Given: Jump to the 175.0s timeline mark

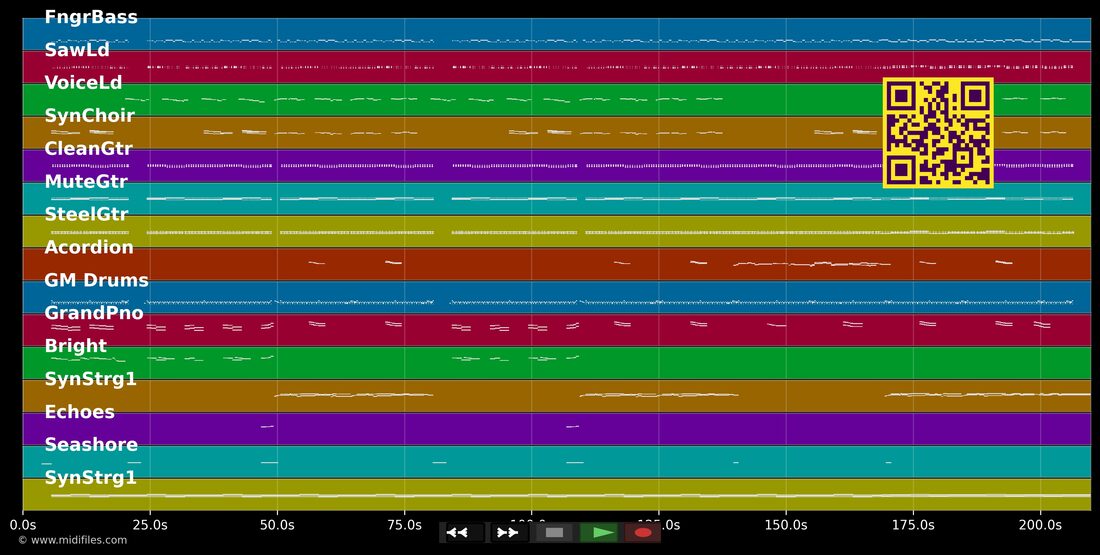Looking at the screenshot, I should 913,525.
